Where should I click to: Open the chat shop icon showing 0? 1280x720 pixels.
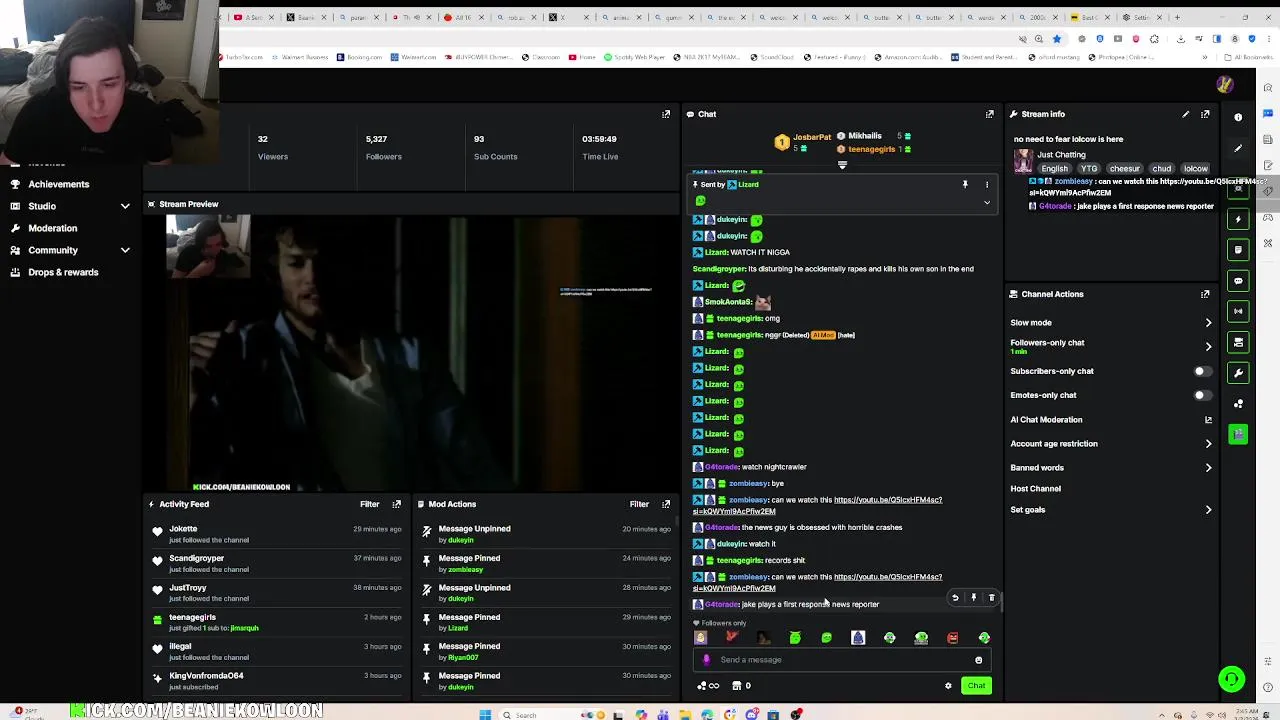(741, 686)
